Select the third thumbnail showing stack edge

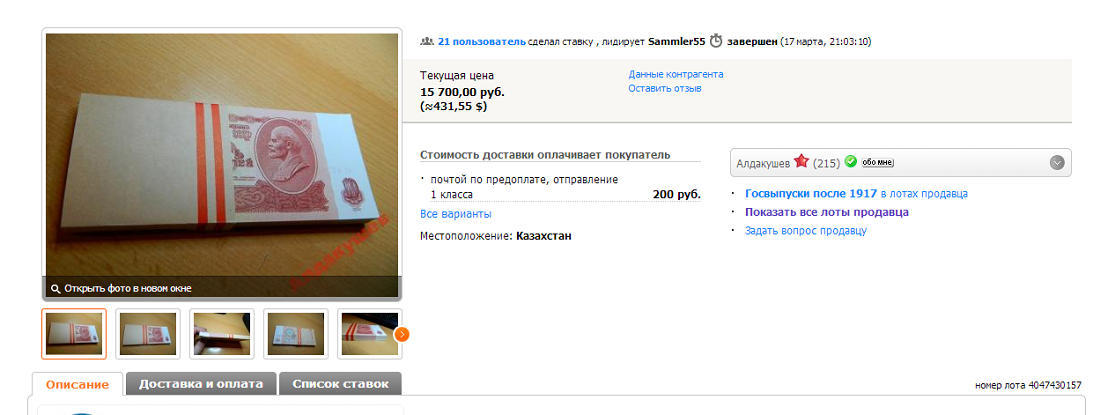(222, 334)
